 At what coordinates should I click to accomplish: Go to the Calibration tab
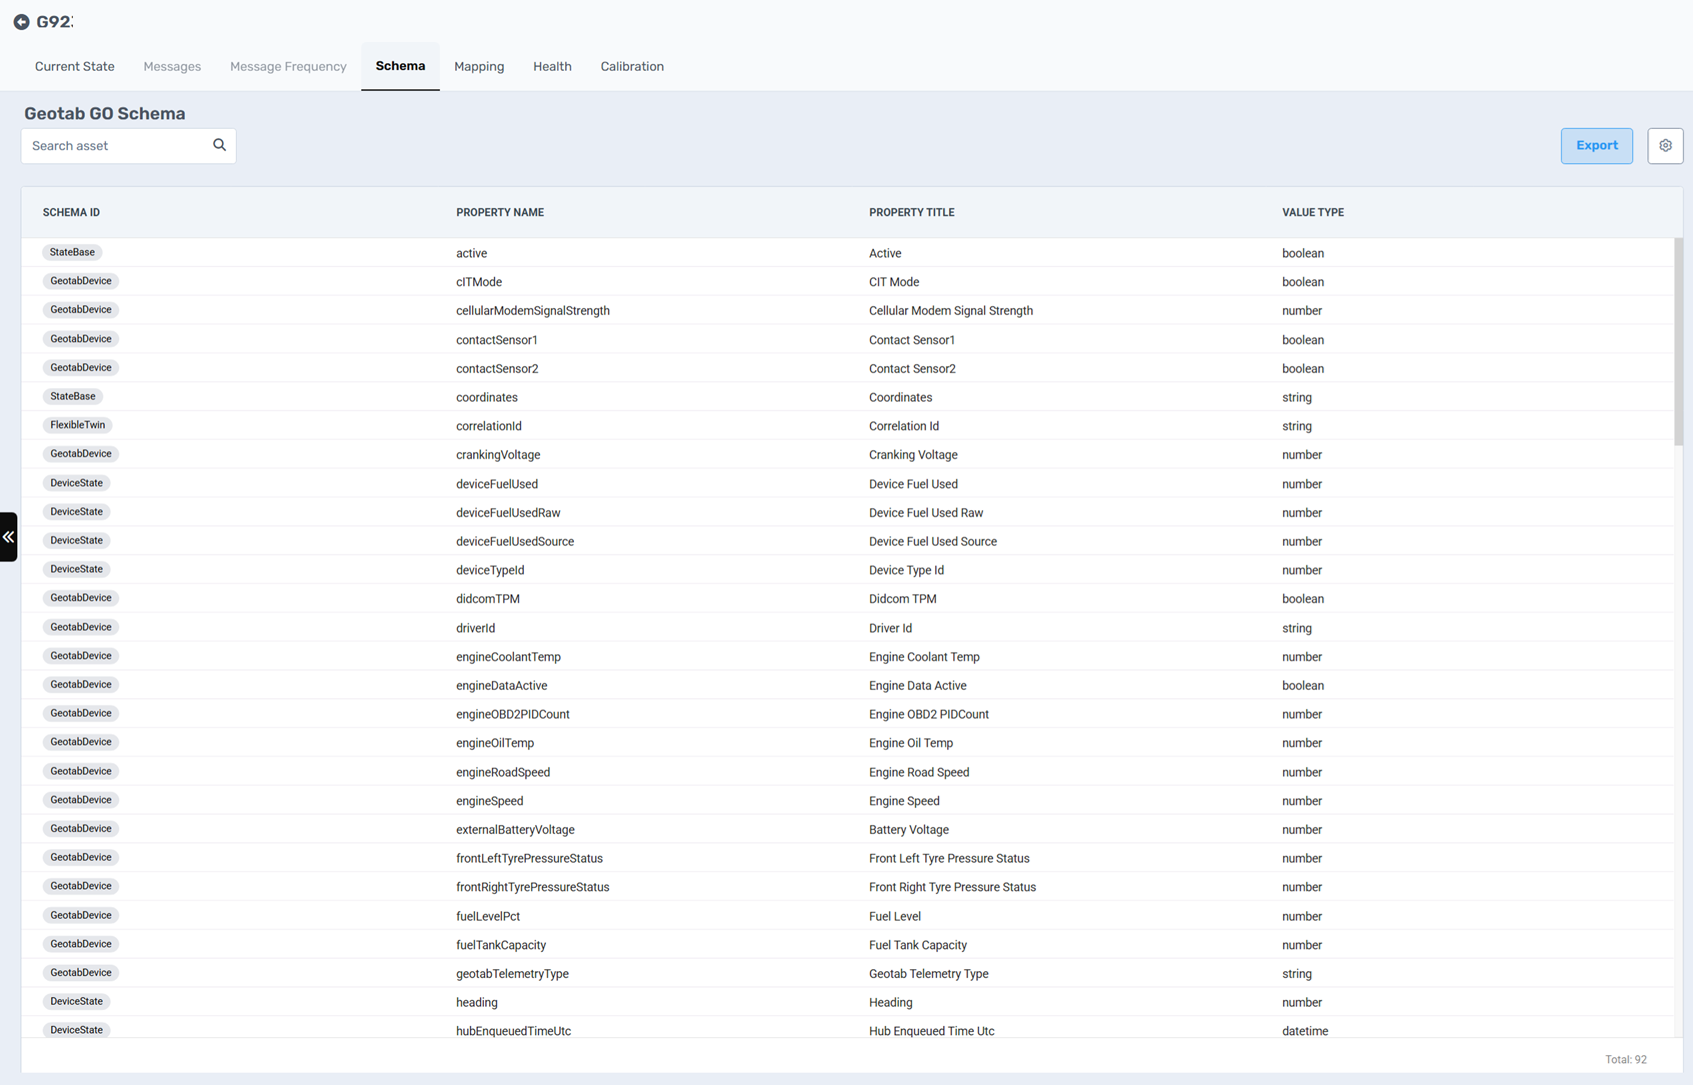click(x=632, y=67)
